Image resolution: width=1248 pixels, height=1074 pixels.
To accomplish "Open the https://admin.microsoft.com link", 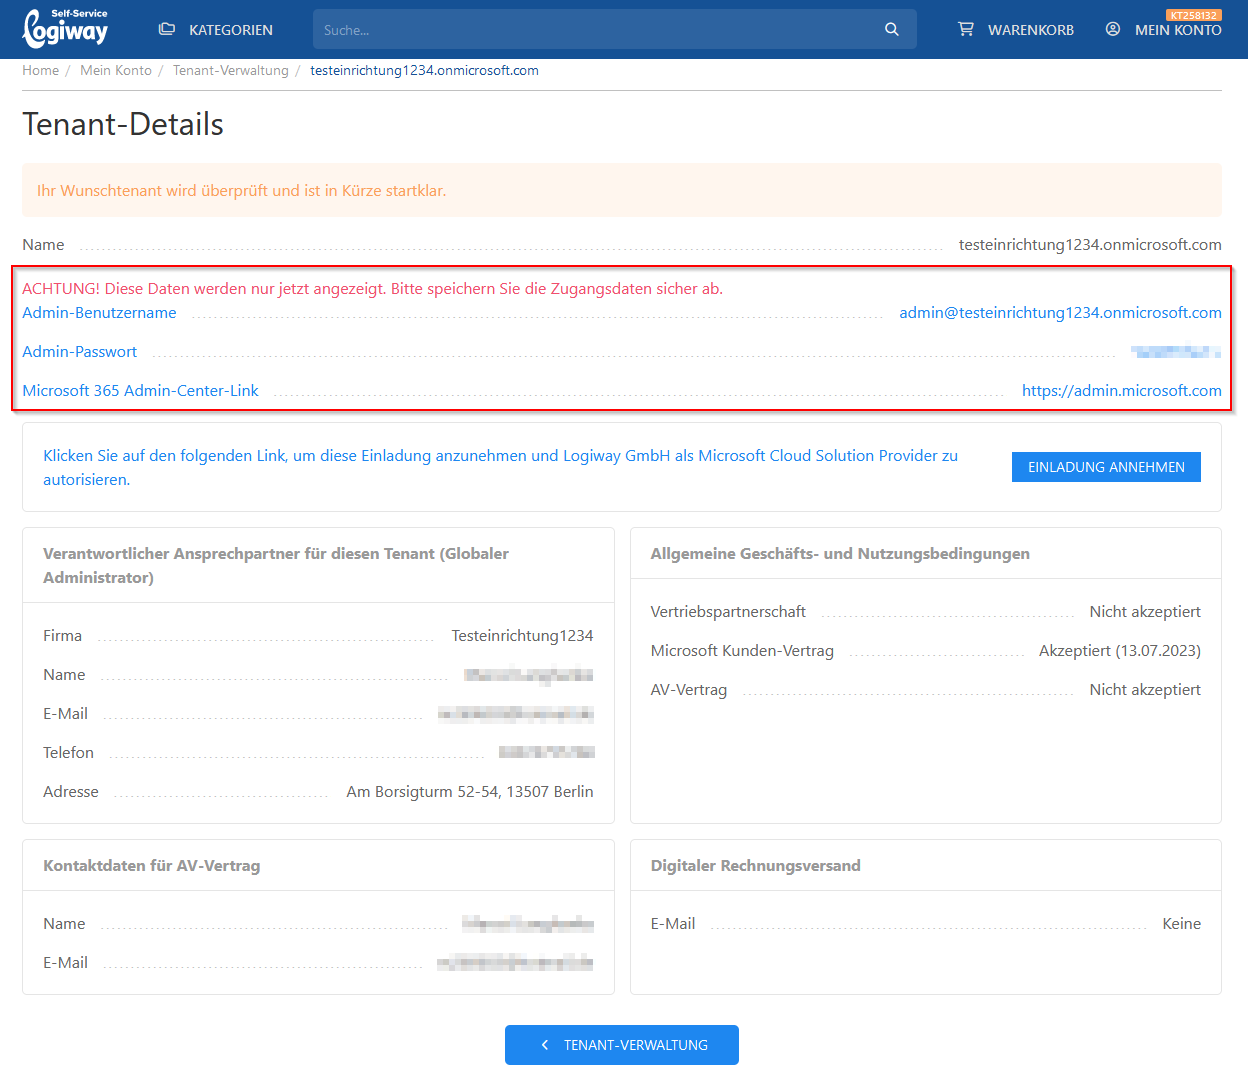I will click(1121, 391).
